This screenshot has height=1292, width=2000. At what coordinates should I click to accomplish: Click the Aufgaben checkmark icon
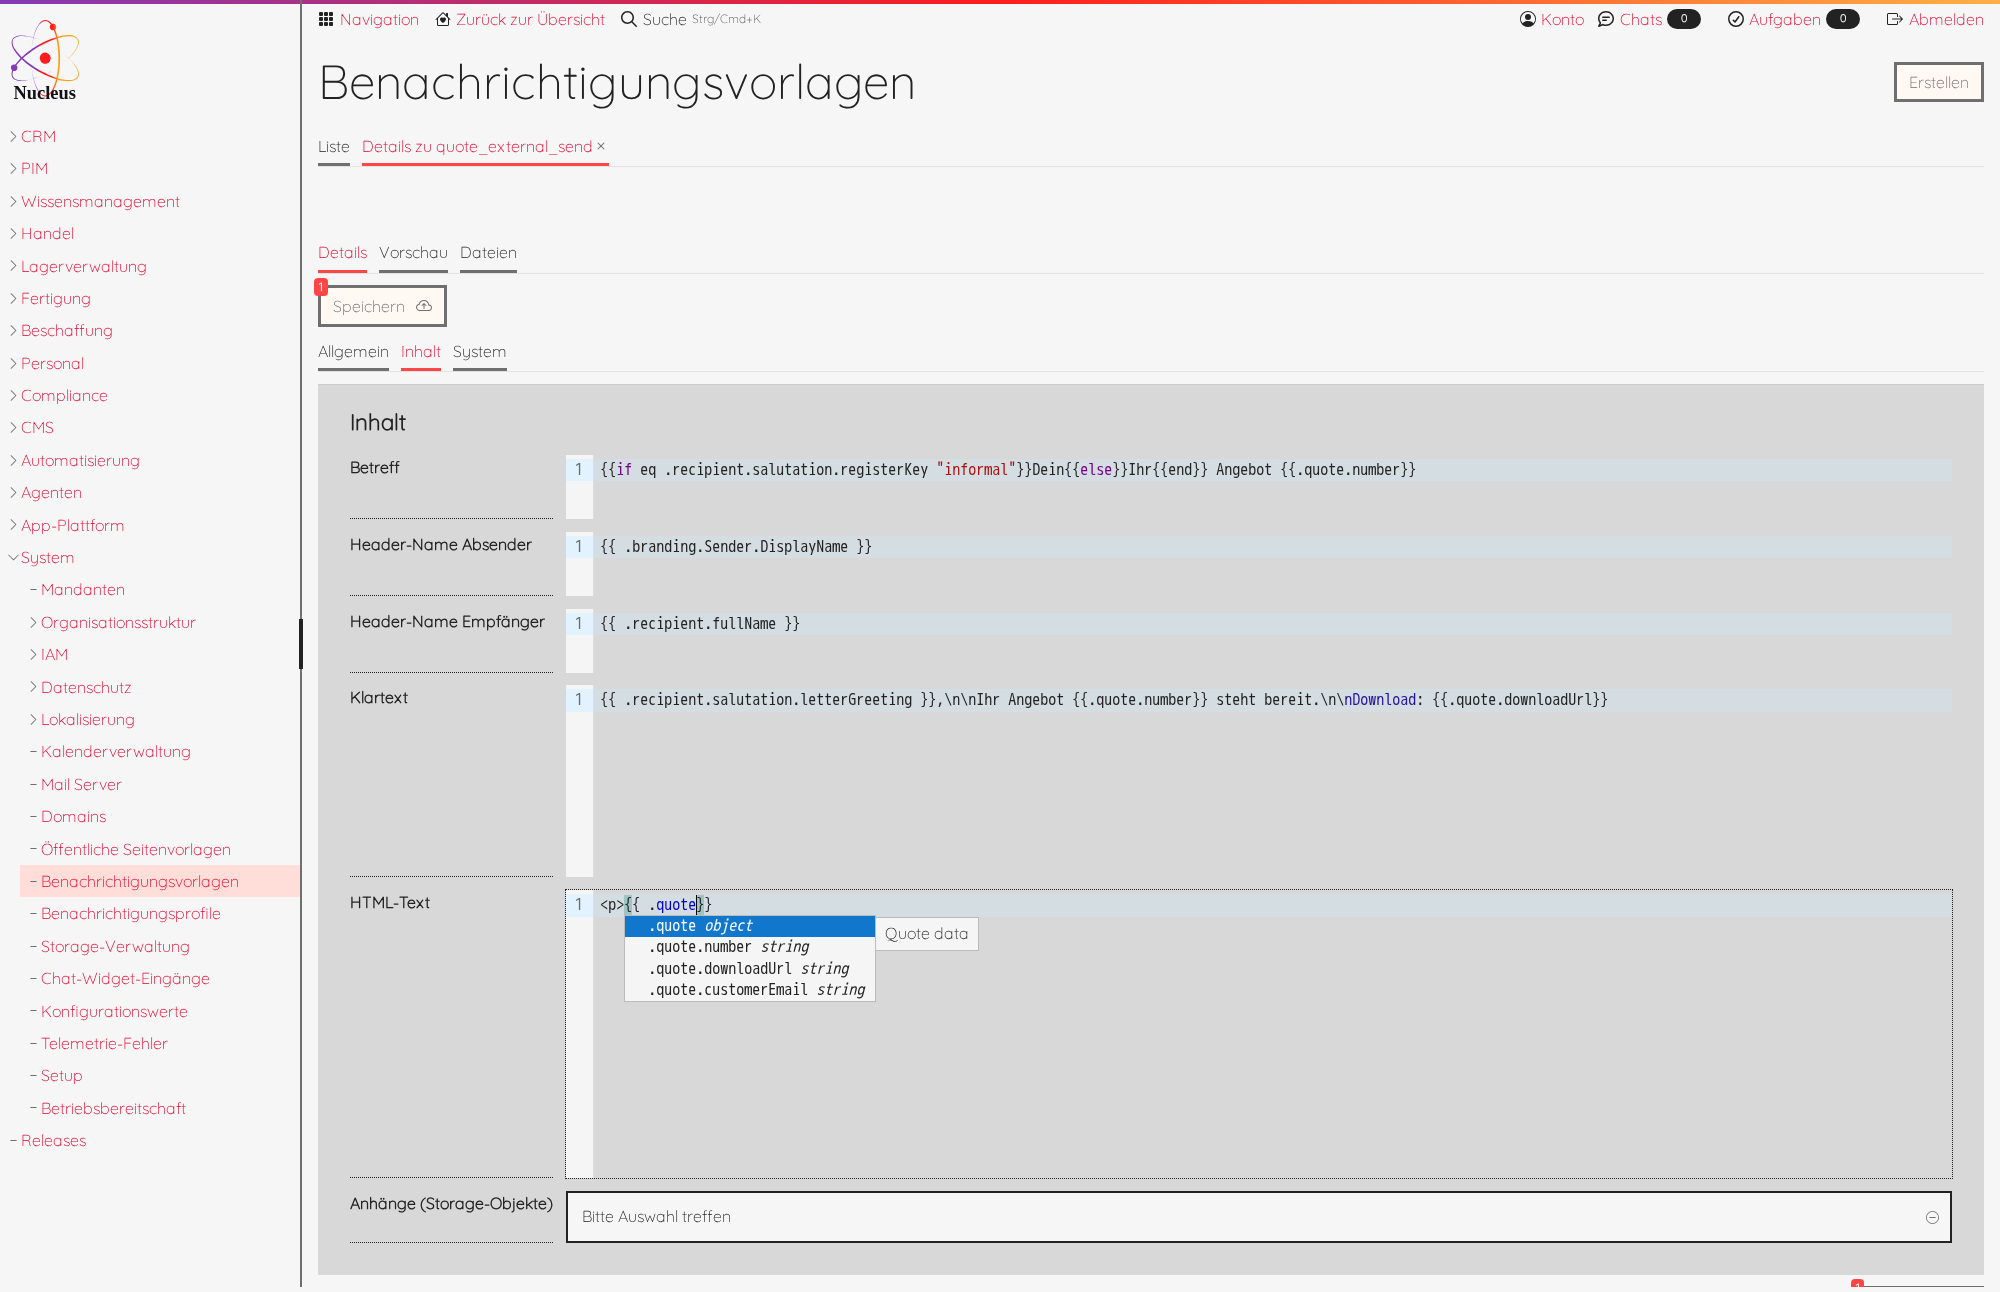tap(1736, 19)
